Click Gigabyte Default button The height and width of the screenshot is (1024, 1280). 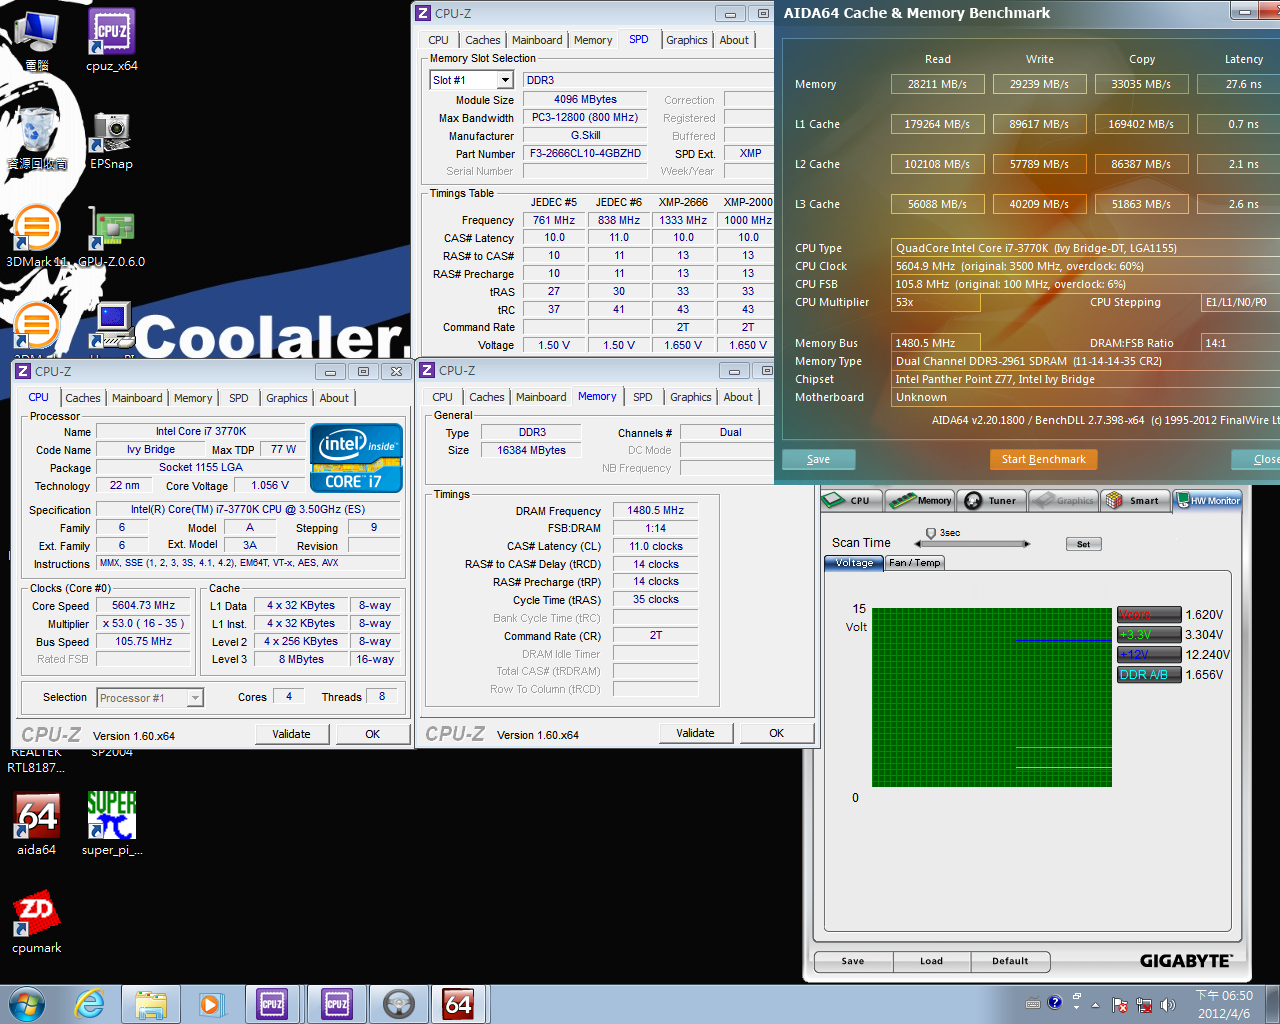point(1010,961)
